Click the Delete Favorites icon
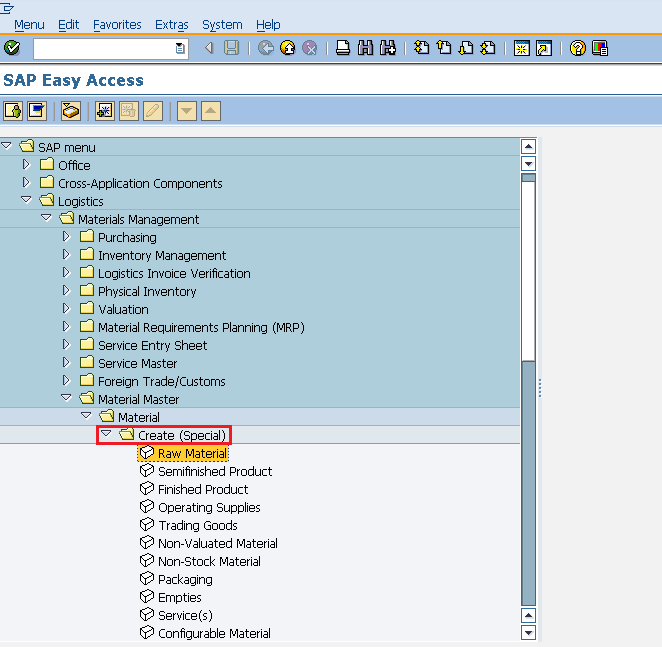The width and height of the screenshot is (662, 647). coord(129,111)
